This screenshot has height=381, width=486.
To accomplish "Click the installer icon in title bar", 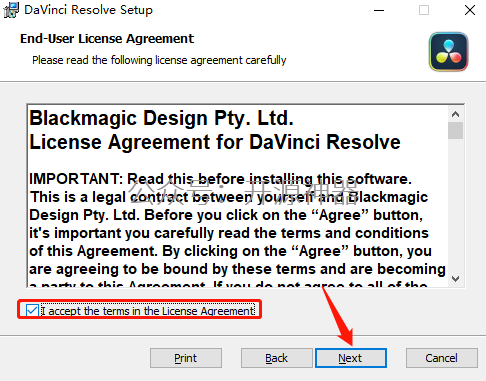I will coord(11,10).
